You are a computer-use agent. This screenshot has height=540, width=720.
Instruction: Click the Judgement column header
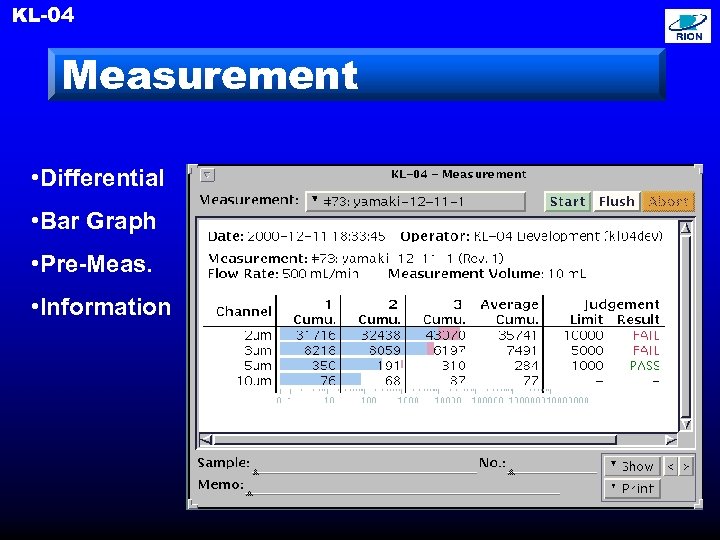621,304
